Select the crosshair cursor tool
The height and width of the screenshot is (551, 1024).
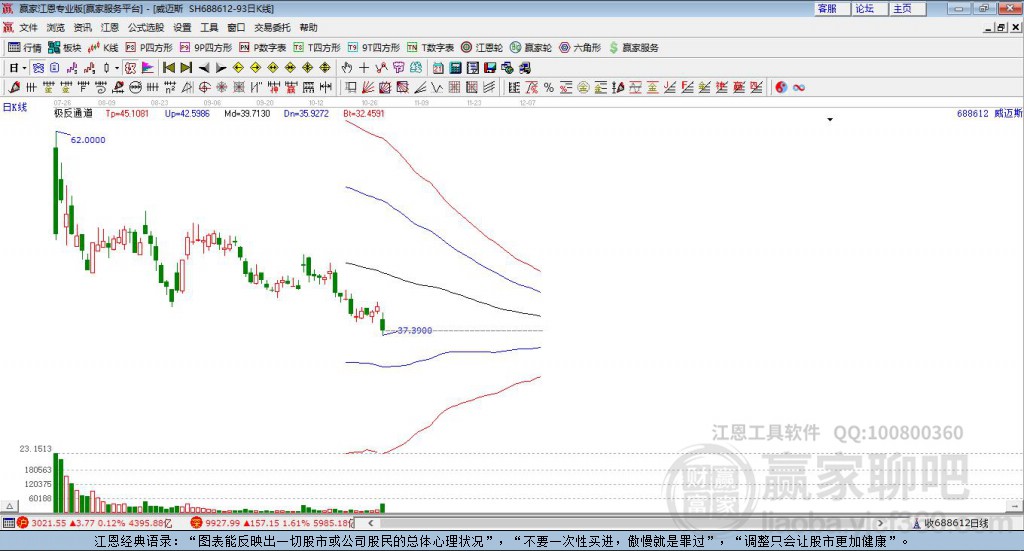[364, 68]
